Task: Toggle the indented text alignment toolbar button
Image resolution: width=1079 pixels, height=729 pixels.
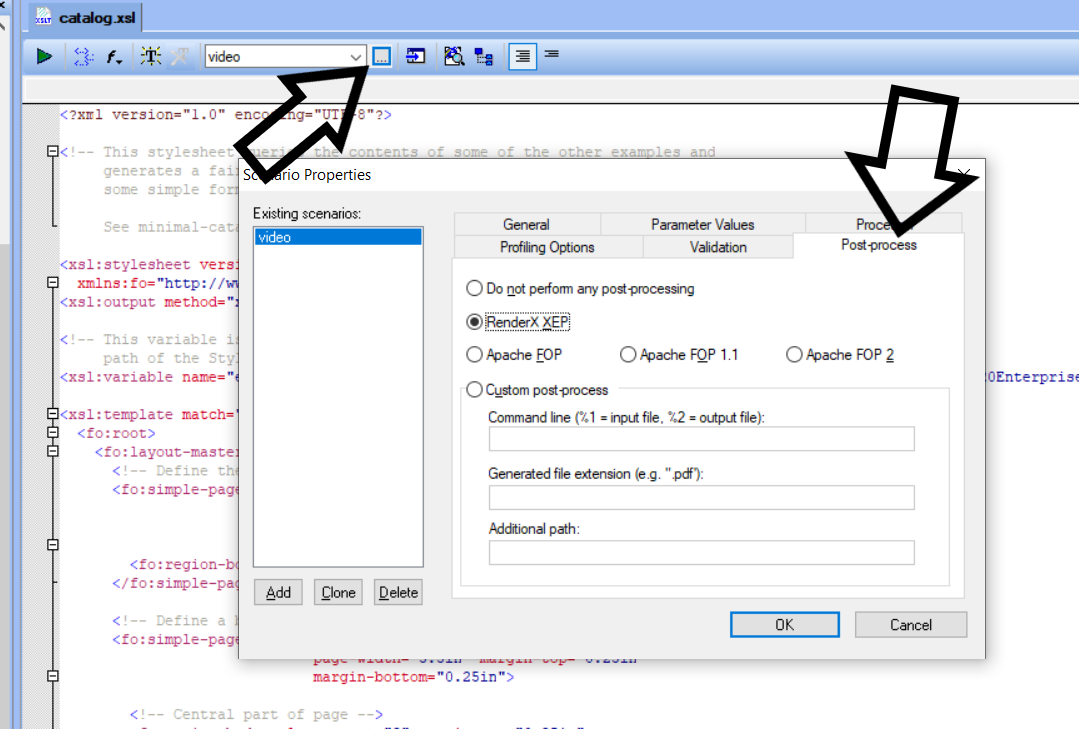Action: tap(520, 57)
